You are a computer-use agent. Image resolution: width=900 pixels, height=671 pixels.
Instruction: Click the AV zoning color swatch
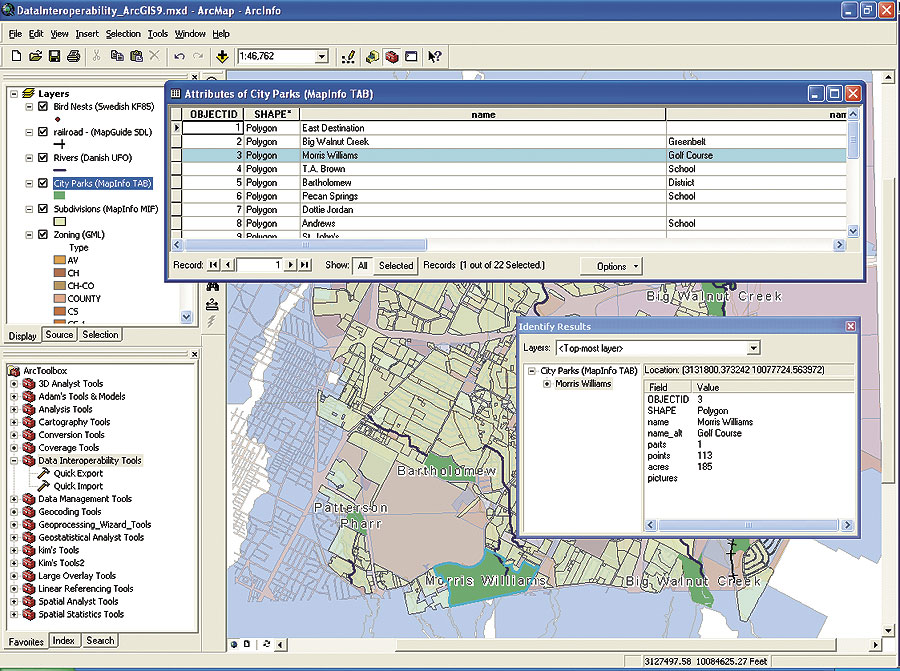59,260
